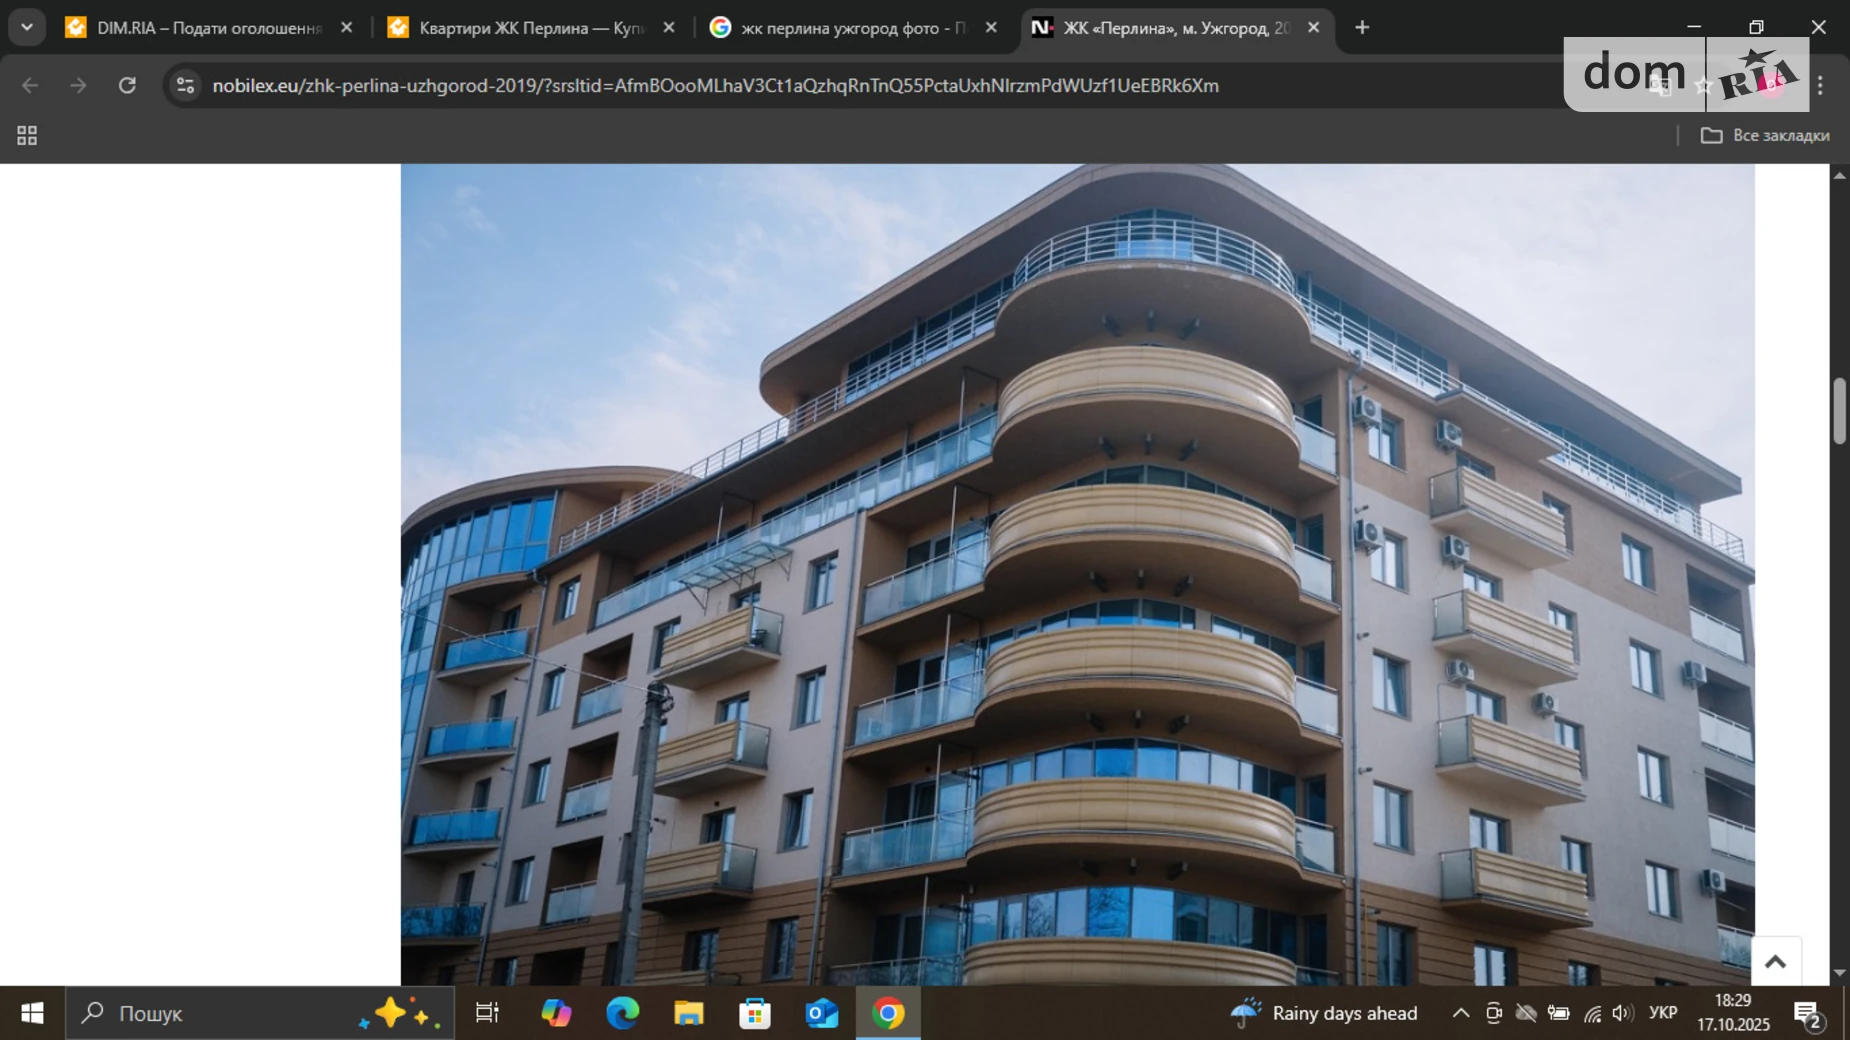Open File Explorer from taskbar

(x=688, y=1013)
